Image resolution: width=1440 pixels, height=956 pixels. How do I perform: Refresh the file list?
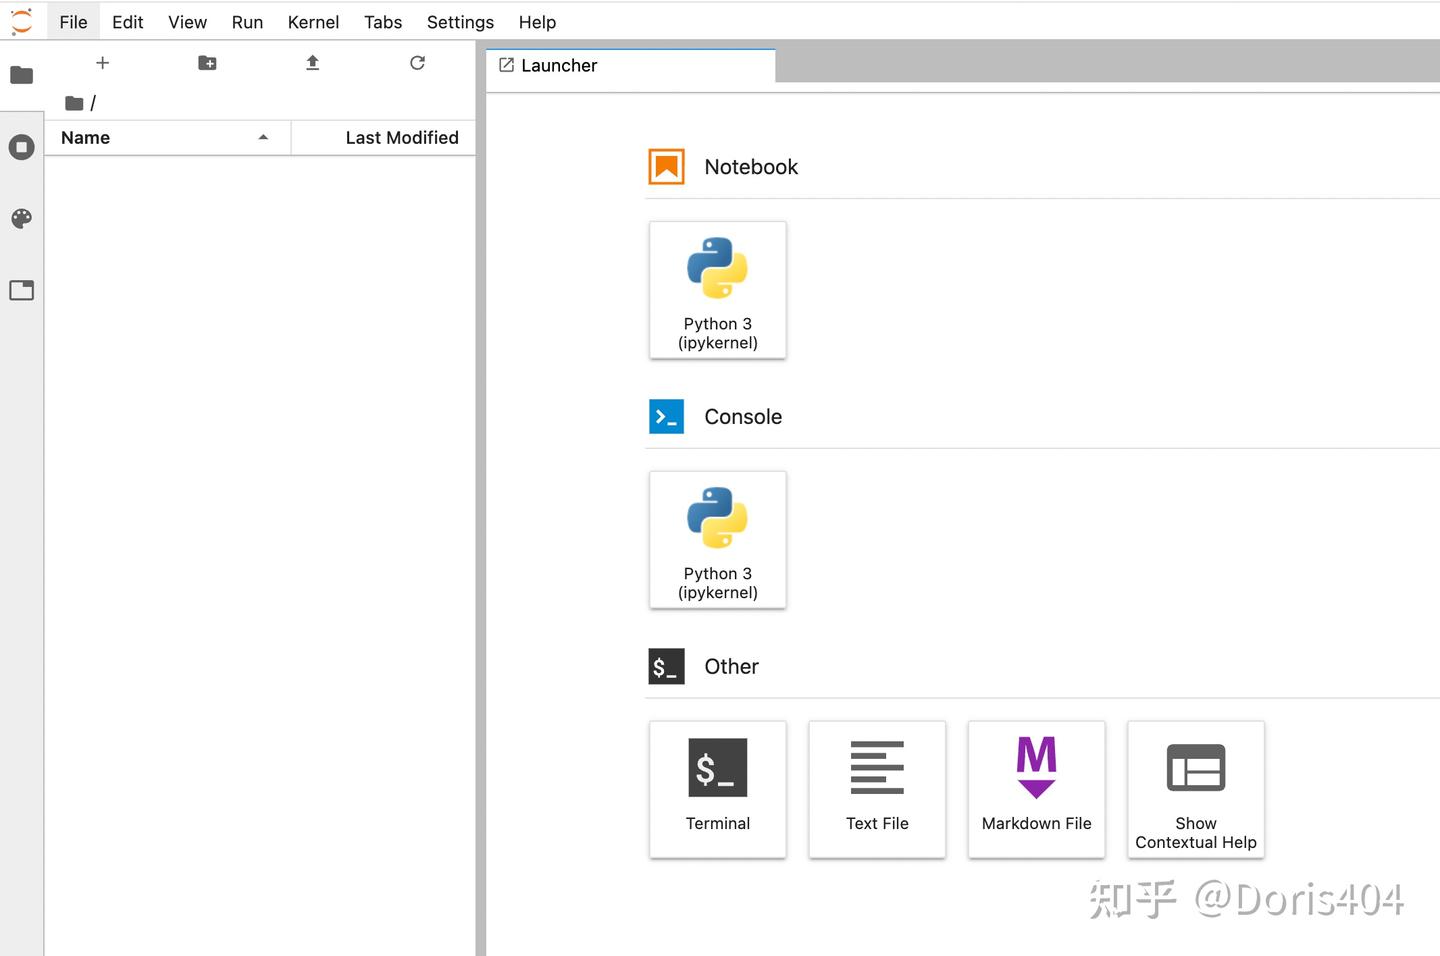pyautogui.click(x=417, y=63)
